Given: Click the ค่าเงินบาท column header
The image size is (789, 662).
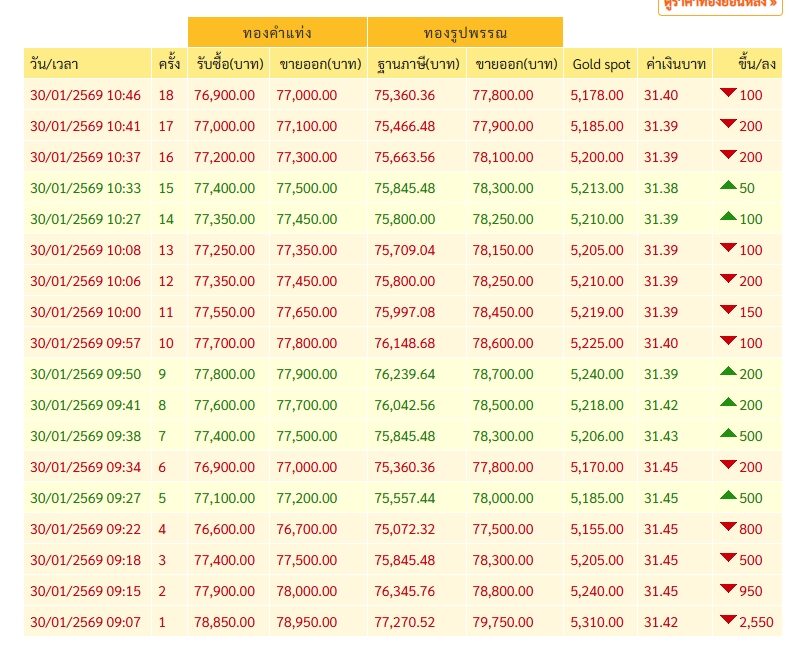Looking at the screenshot, I should (x=673, y=64).
